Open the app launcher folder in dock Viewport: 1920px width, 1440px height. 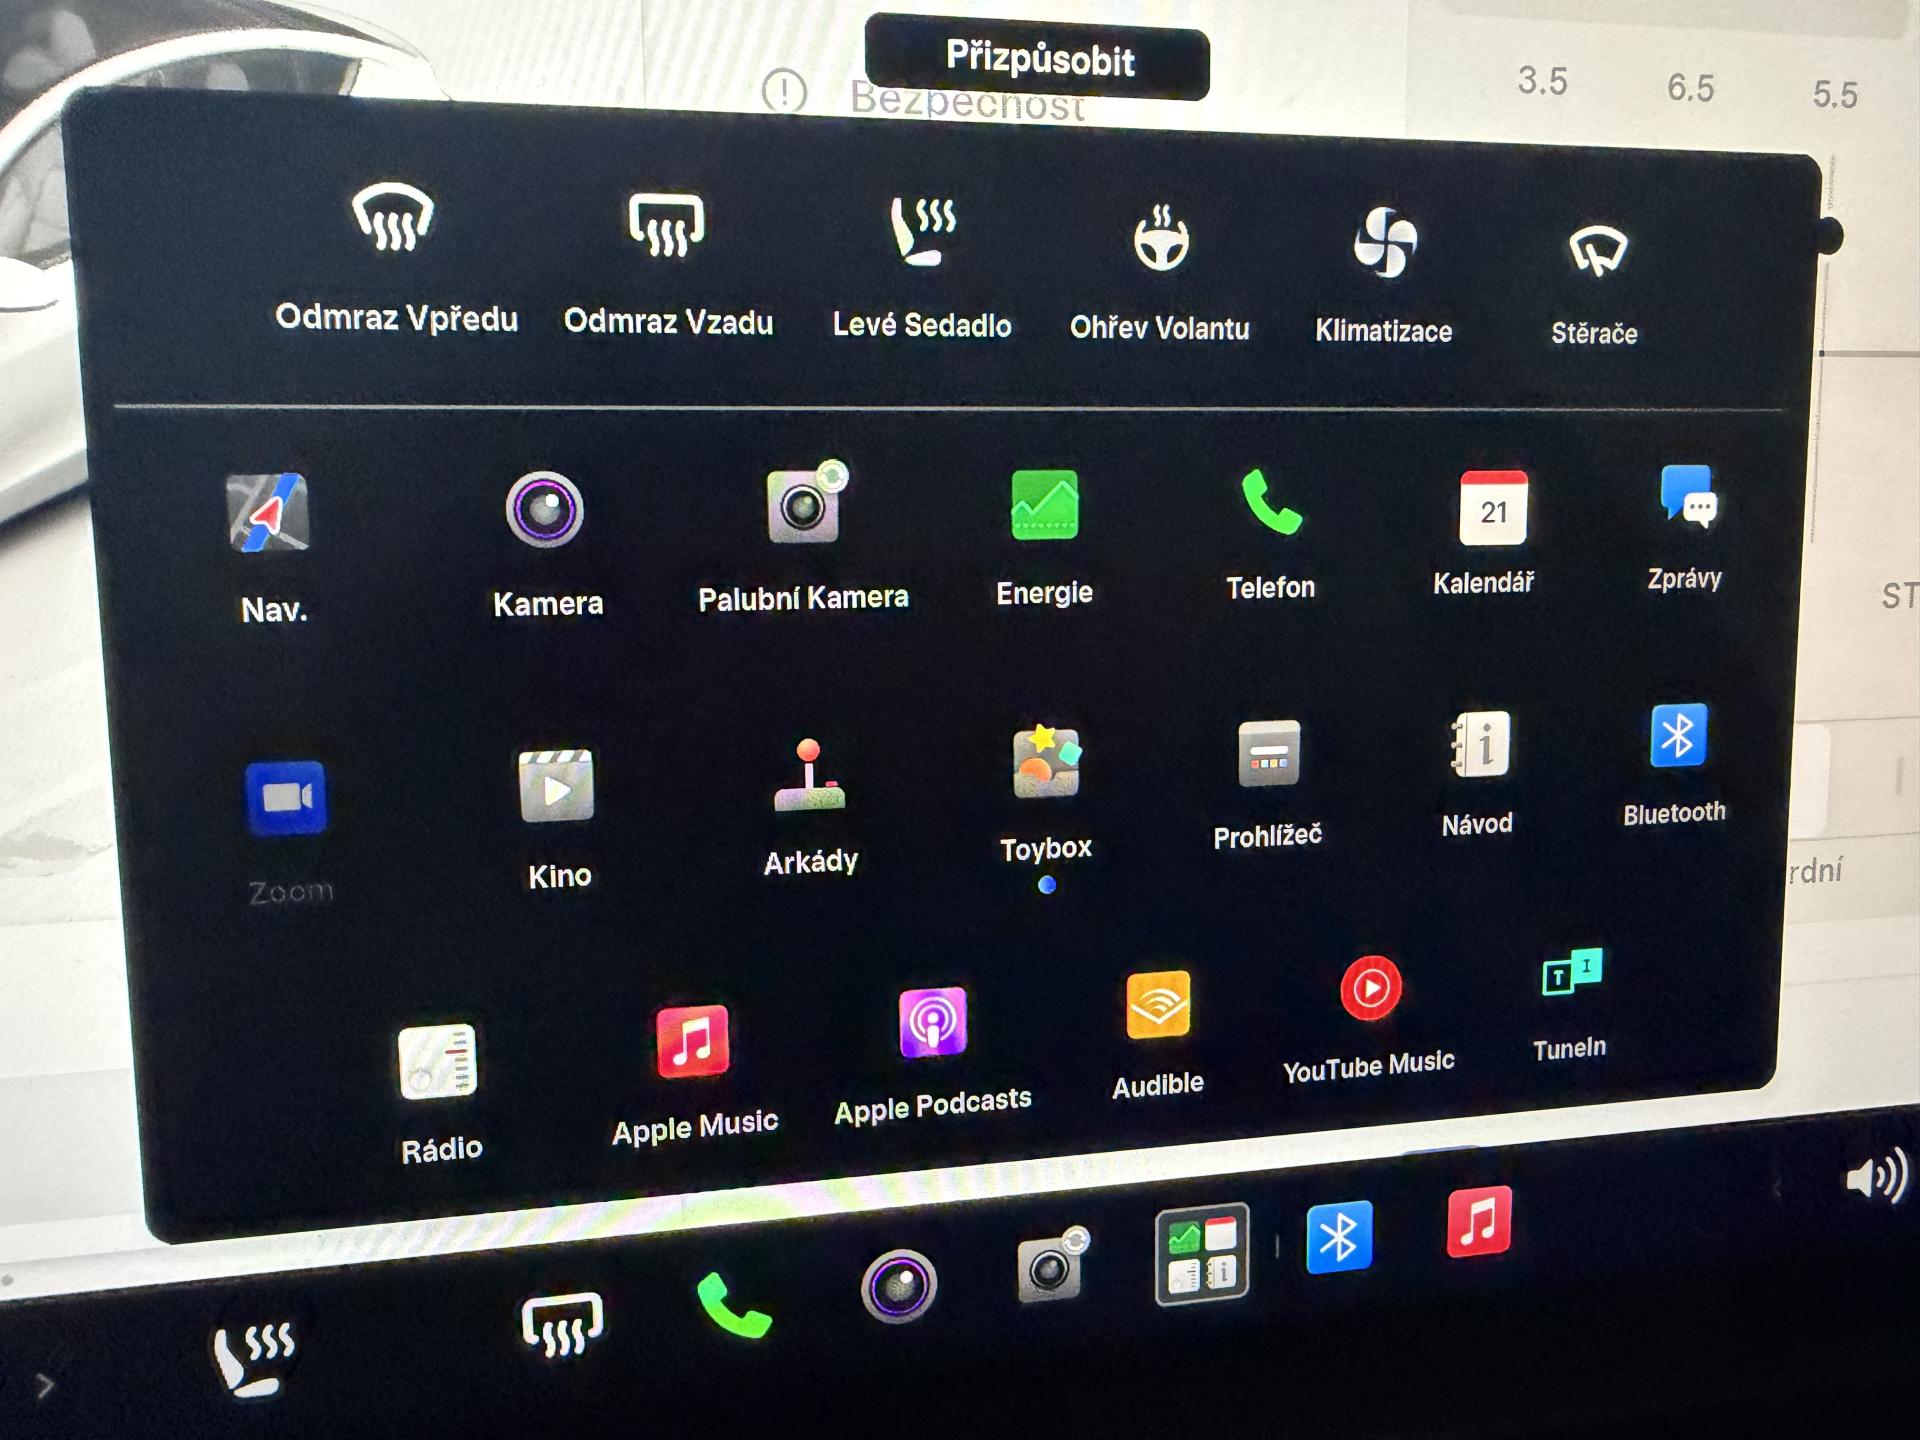pyautogui.click(x=1202, y=1254)
